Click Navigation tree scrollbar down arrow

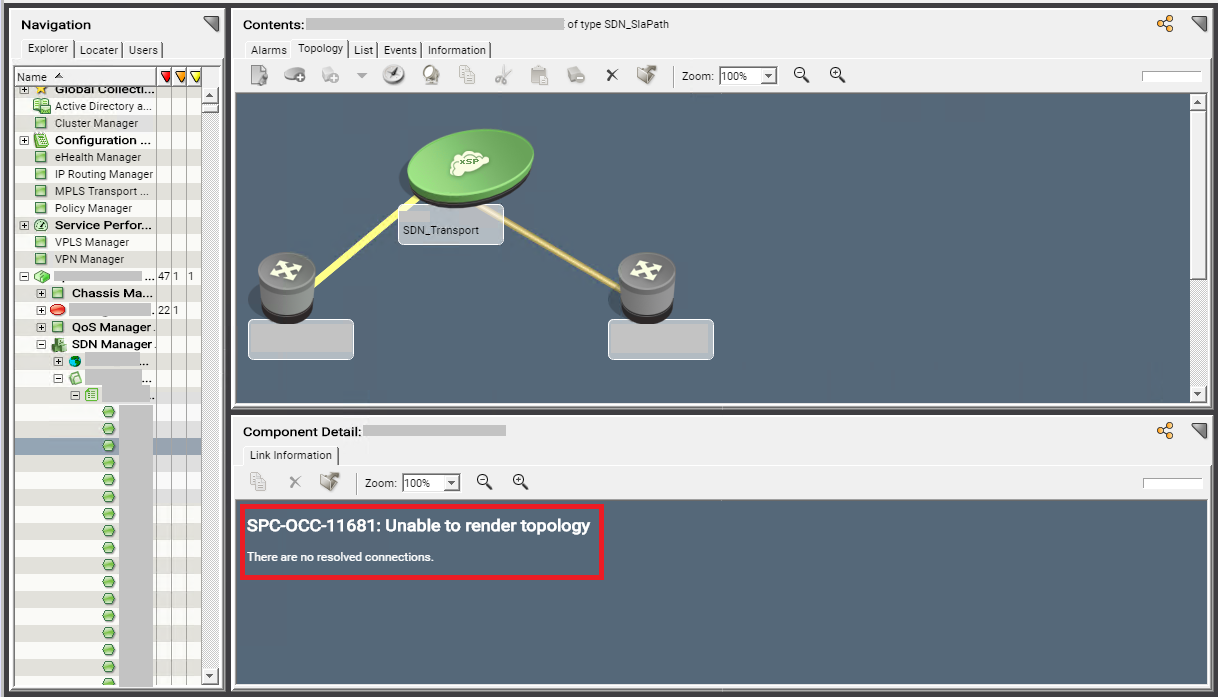pos(210,676)
